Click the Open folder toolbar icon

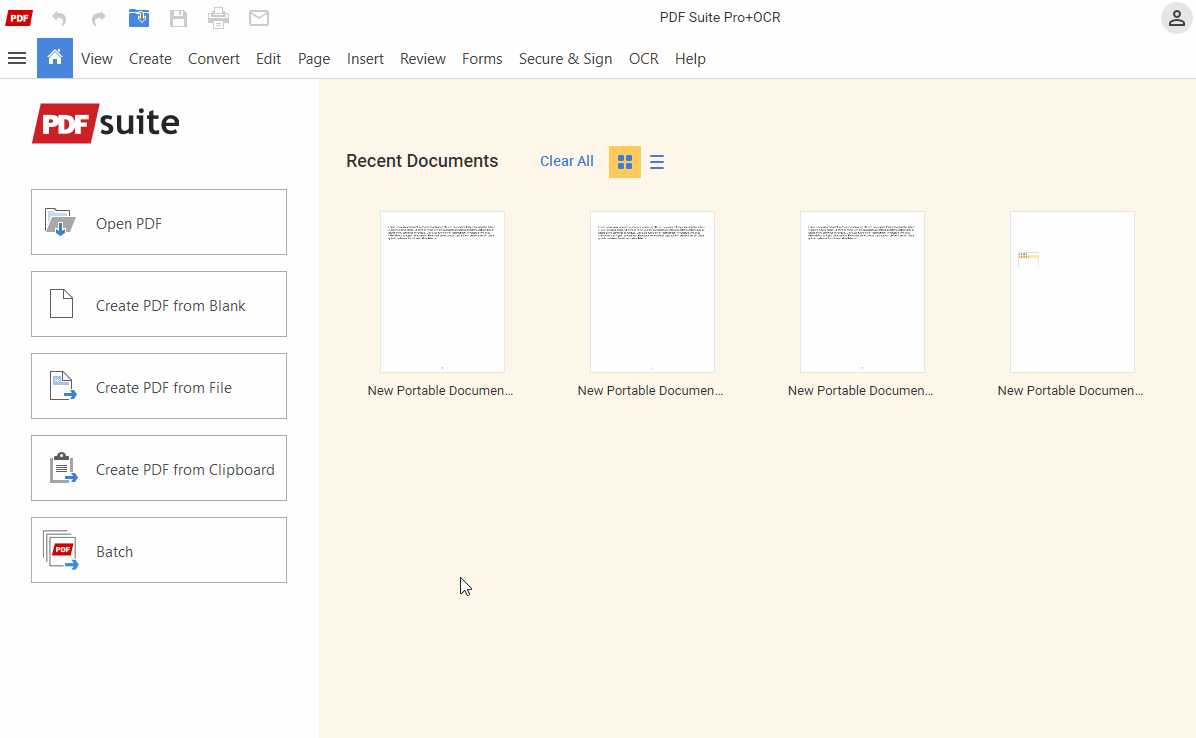(x=139, y=18)
